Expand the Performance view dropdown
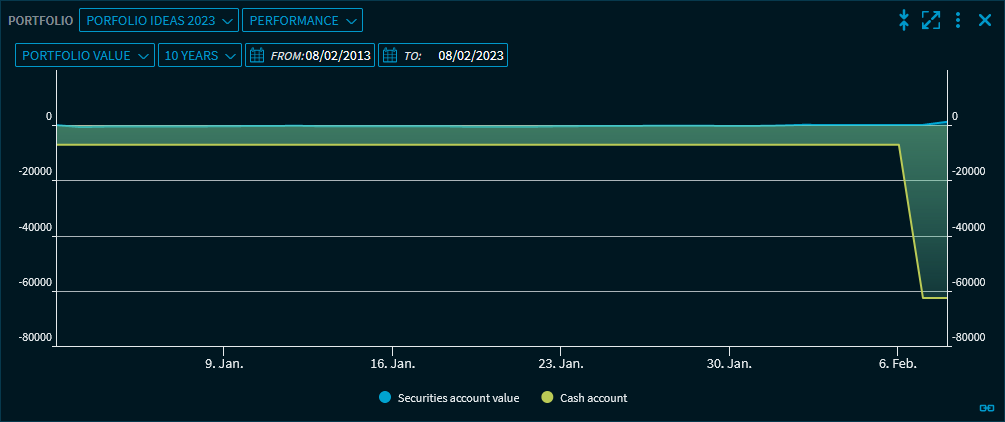This screenshot has width=1005, height=422. (302, 20)
